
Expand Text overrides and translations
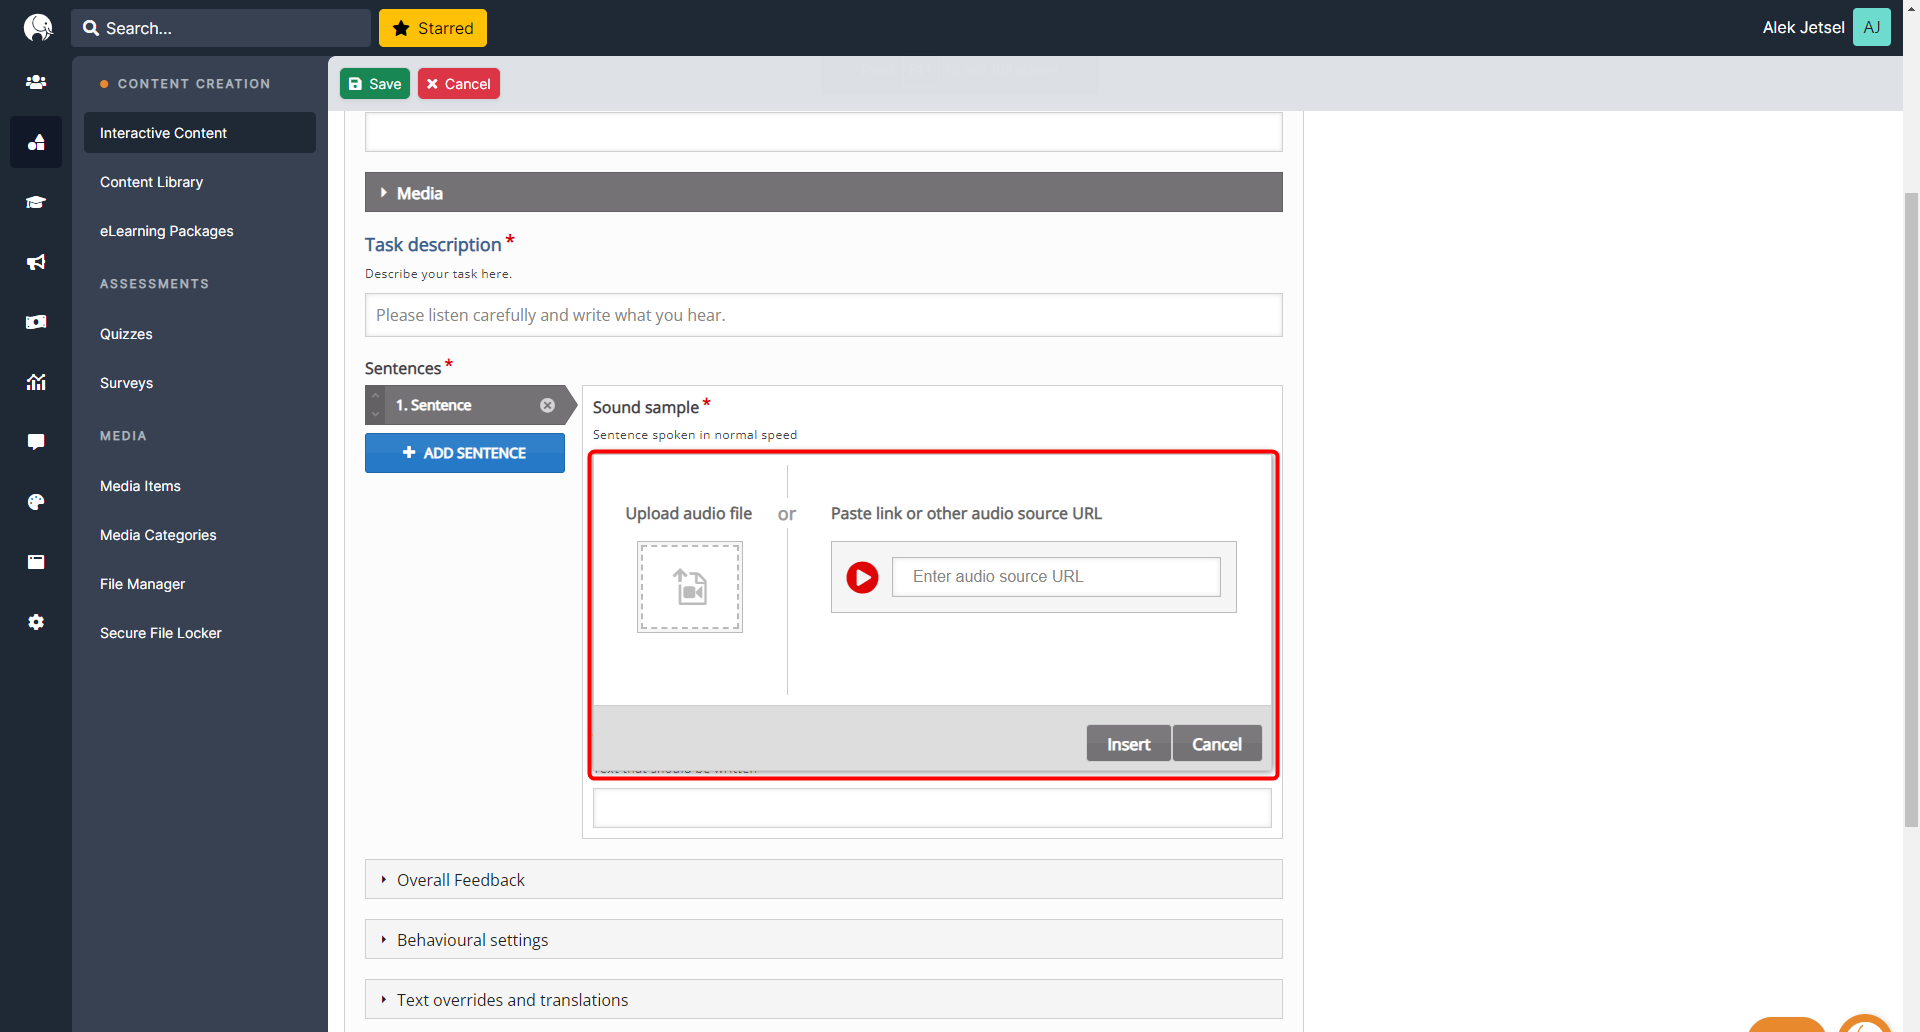[824, 1000]
